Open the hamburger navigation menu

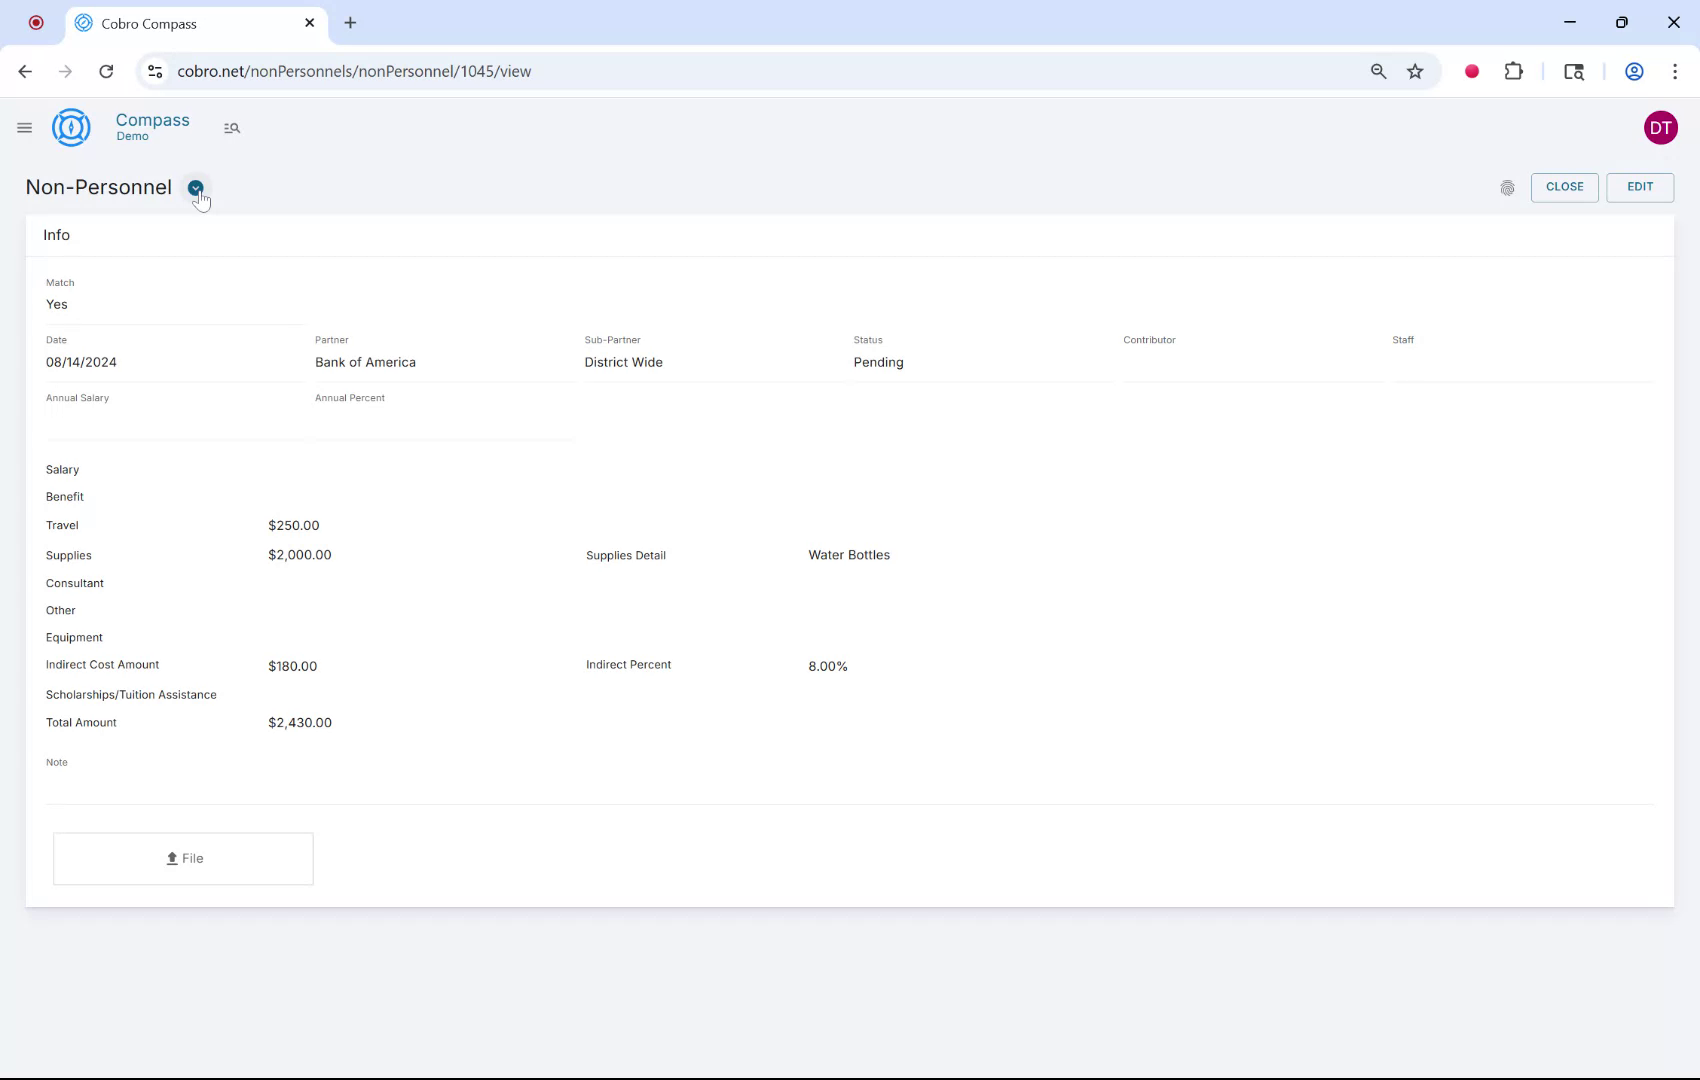(x=24, y=127)
